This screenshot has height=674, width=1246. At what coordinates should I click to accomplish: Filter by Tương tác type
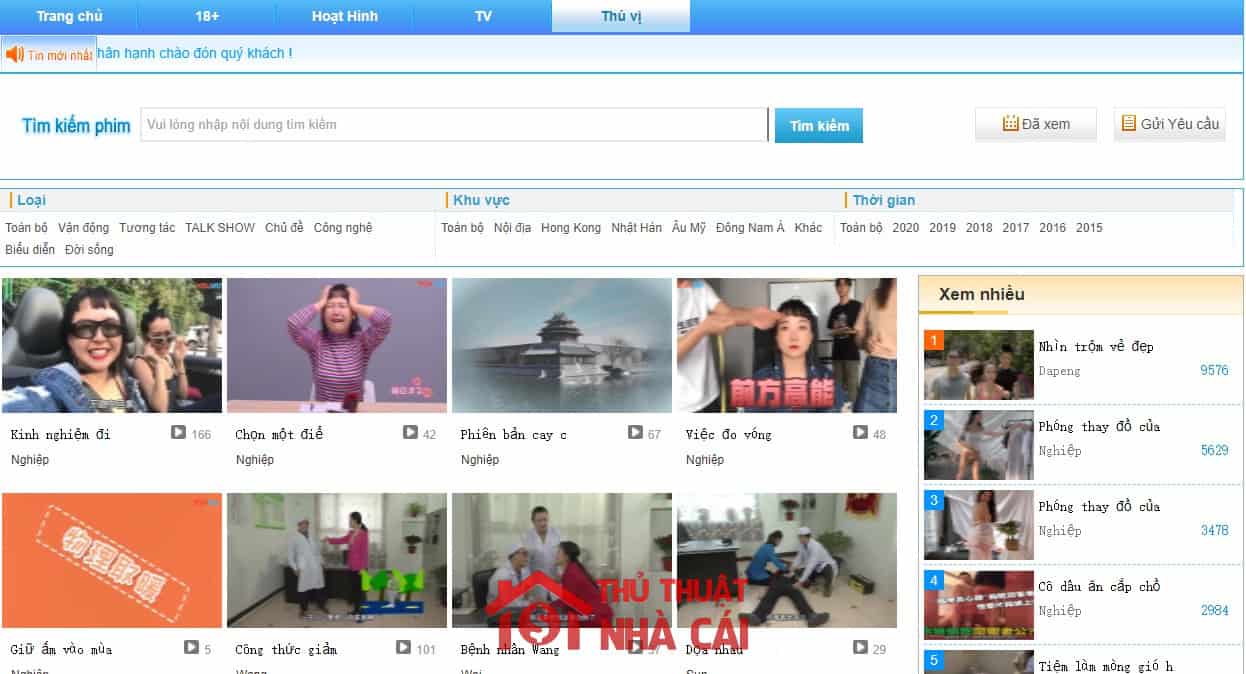point(147,228)
